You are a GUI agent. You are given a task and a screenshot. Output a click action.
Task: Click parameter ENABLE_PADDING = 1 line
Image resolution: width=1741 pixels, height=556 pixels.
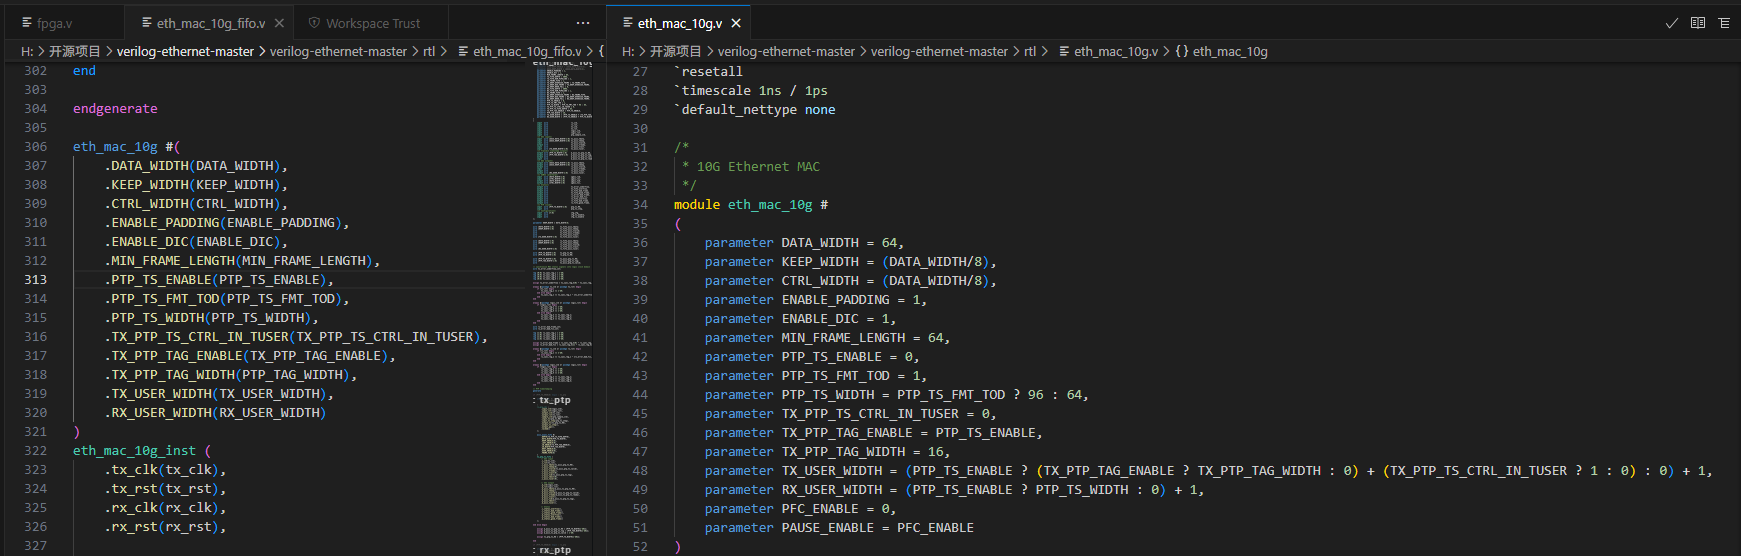click(816, 300)
